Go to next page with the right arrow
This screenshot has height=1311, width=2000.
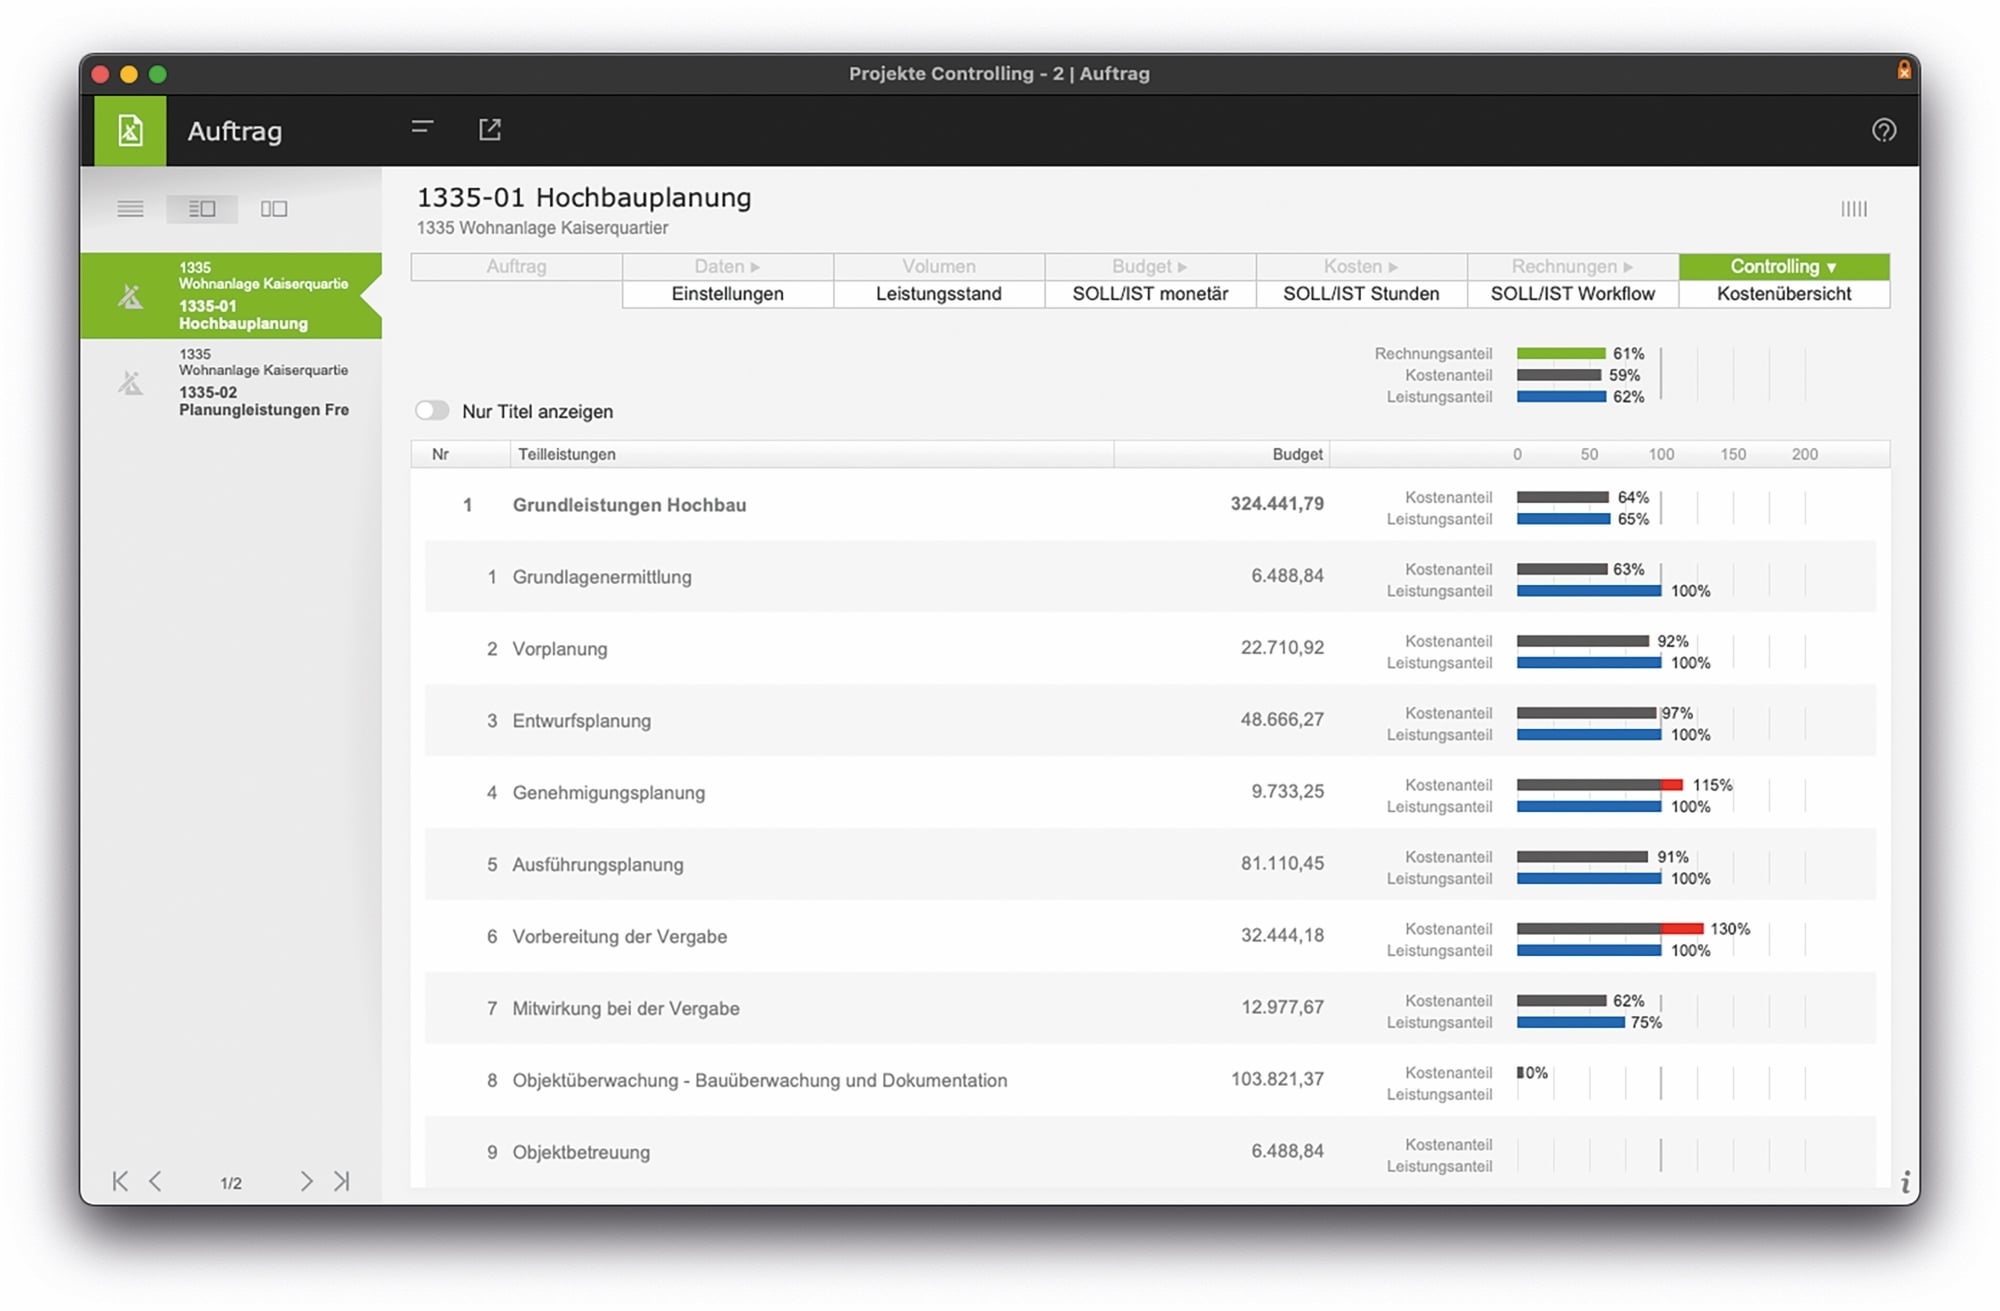pos(307,1181)
